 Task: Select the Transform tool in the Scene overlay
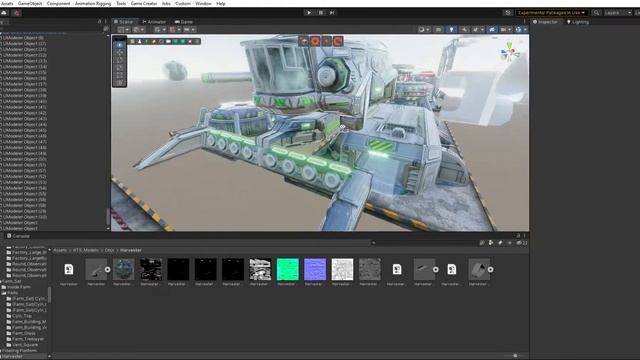click(x=120, y=82)
